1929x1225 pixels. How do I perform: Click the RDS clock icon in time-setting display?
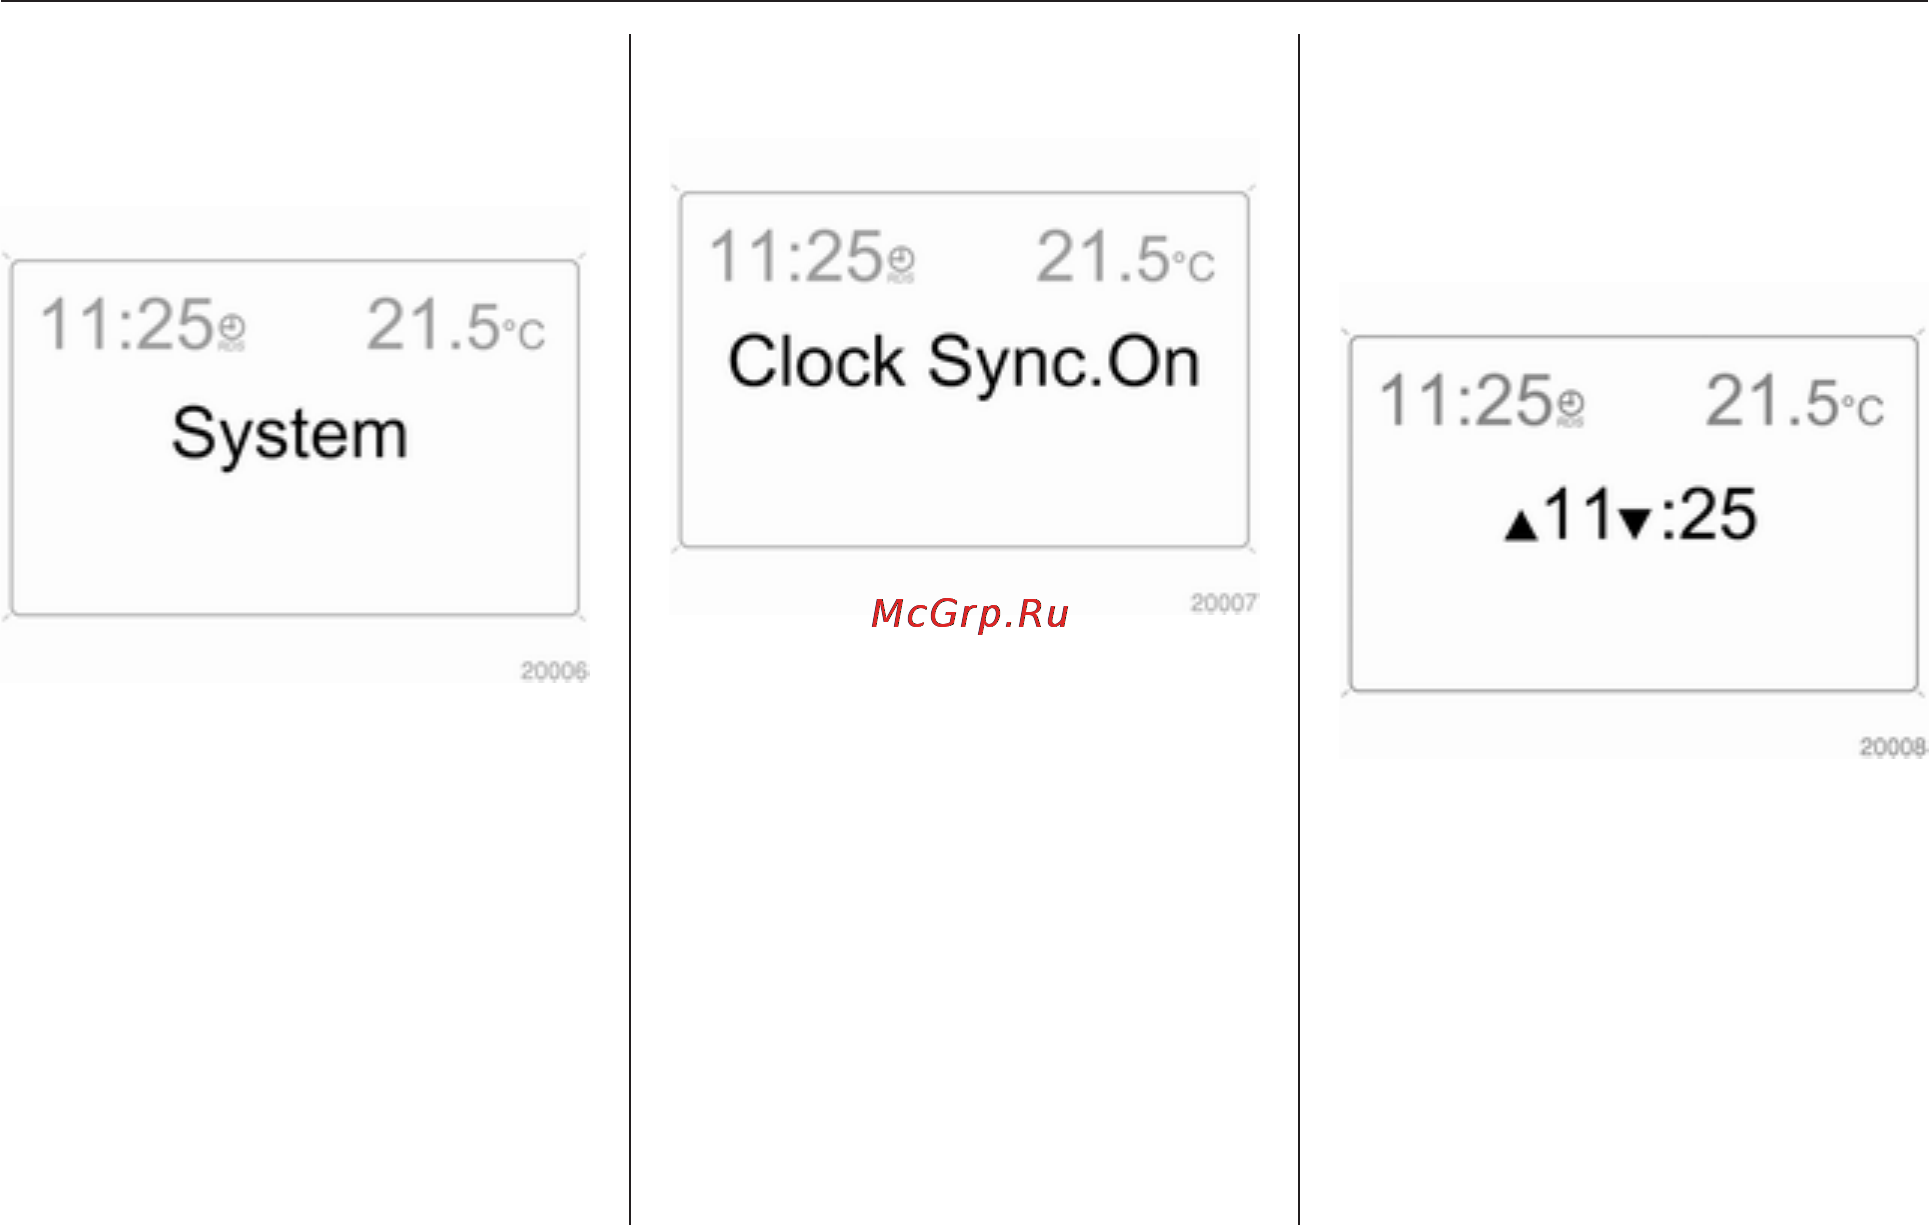coord(1571,406)
